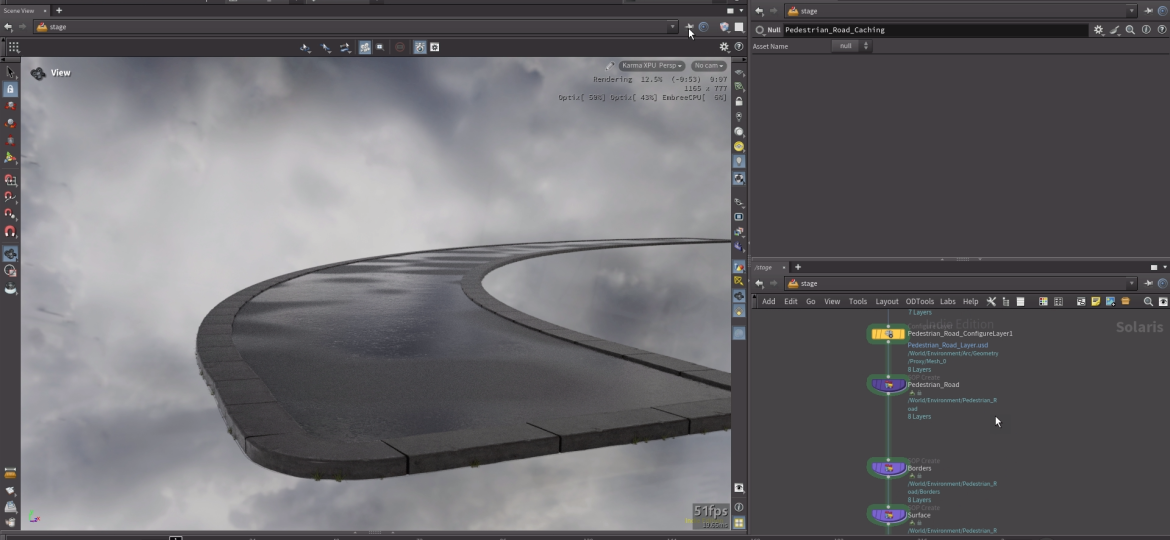Click the parameter pane search magnifier icon
The height and width of the screenshot is (540, 1170).
tap(1130, 30)
